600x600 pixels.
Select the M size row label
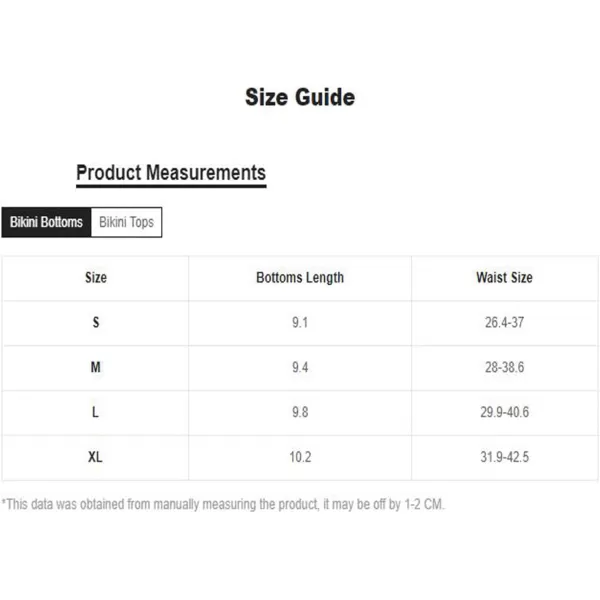(x=96, y=367)
